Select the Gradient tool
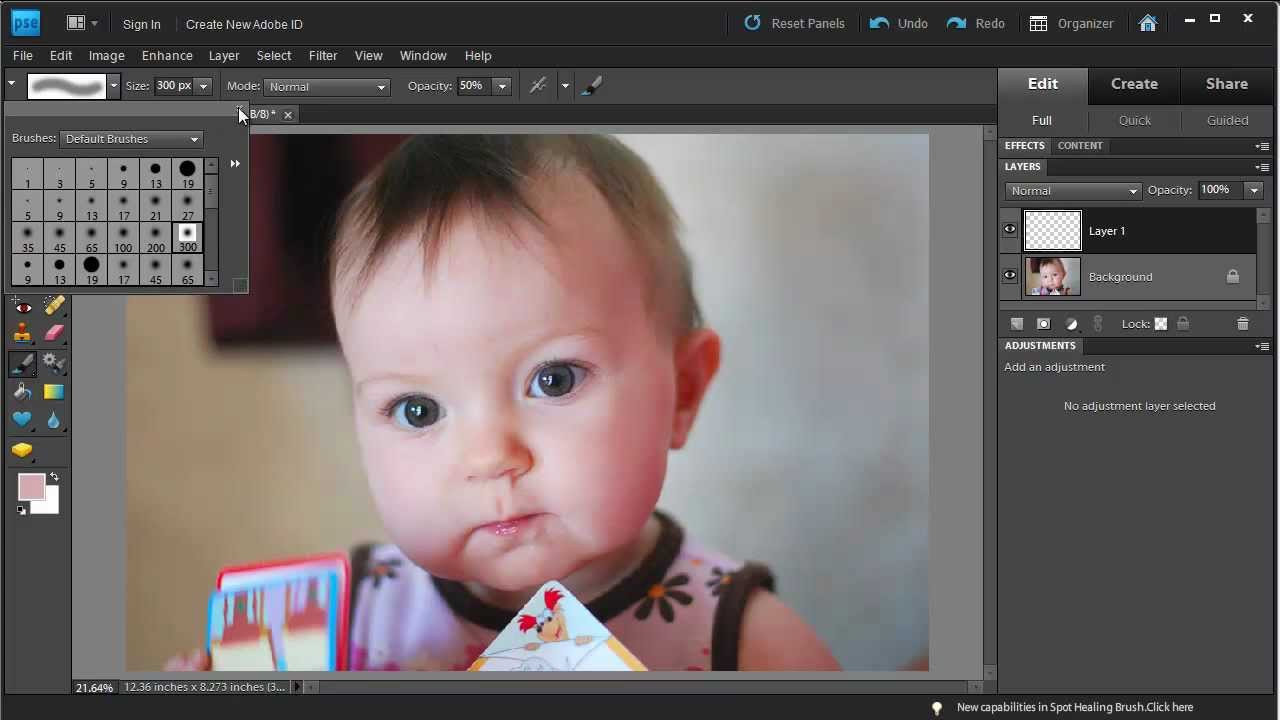 click(x=54, y=392)
